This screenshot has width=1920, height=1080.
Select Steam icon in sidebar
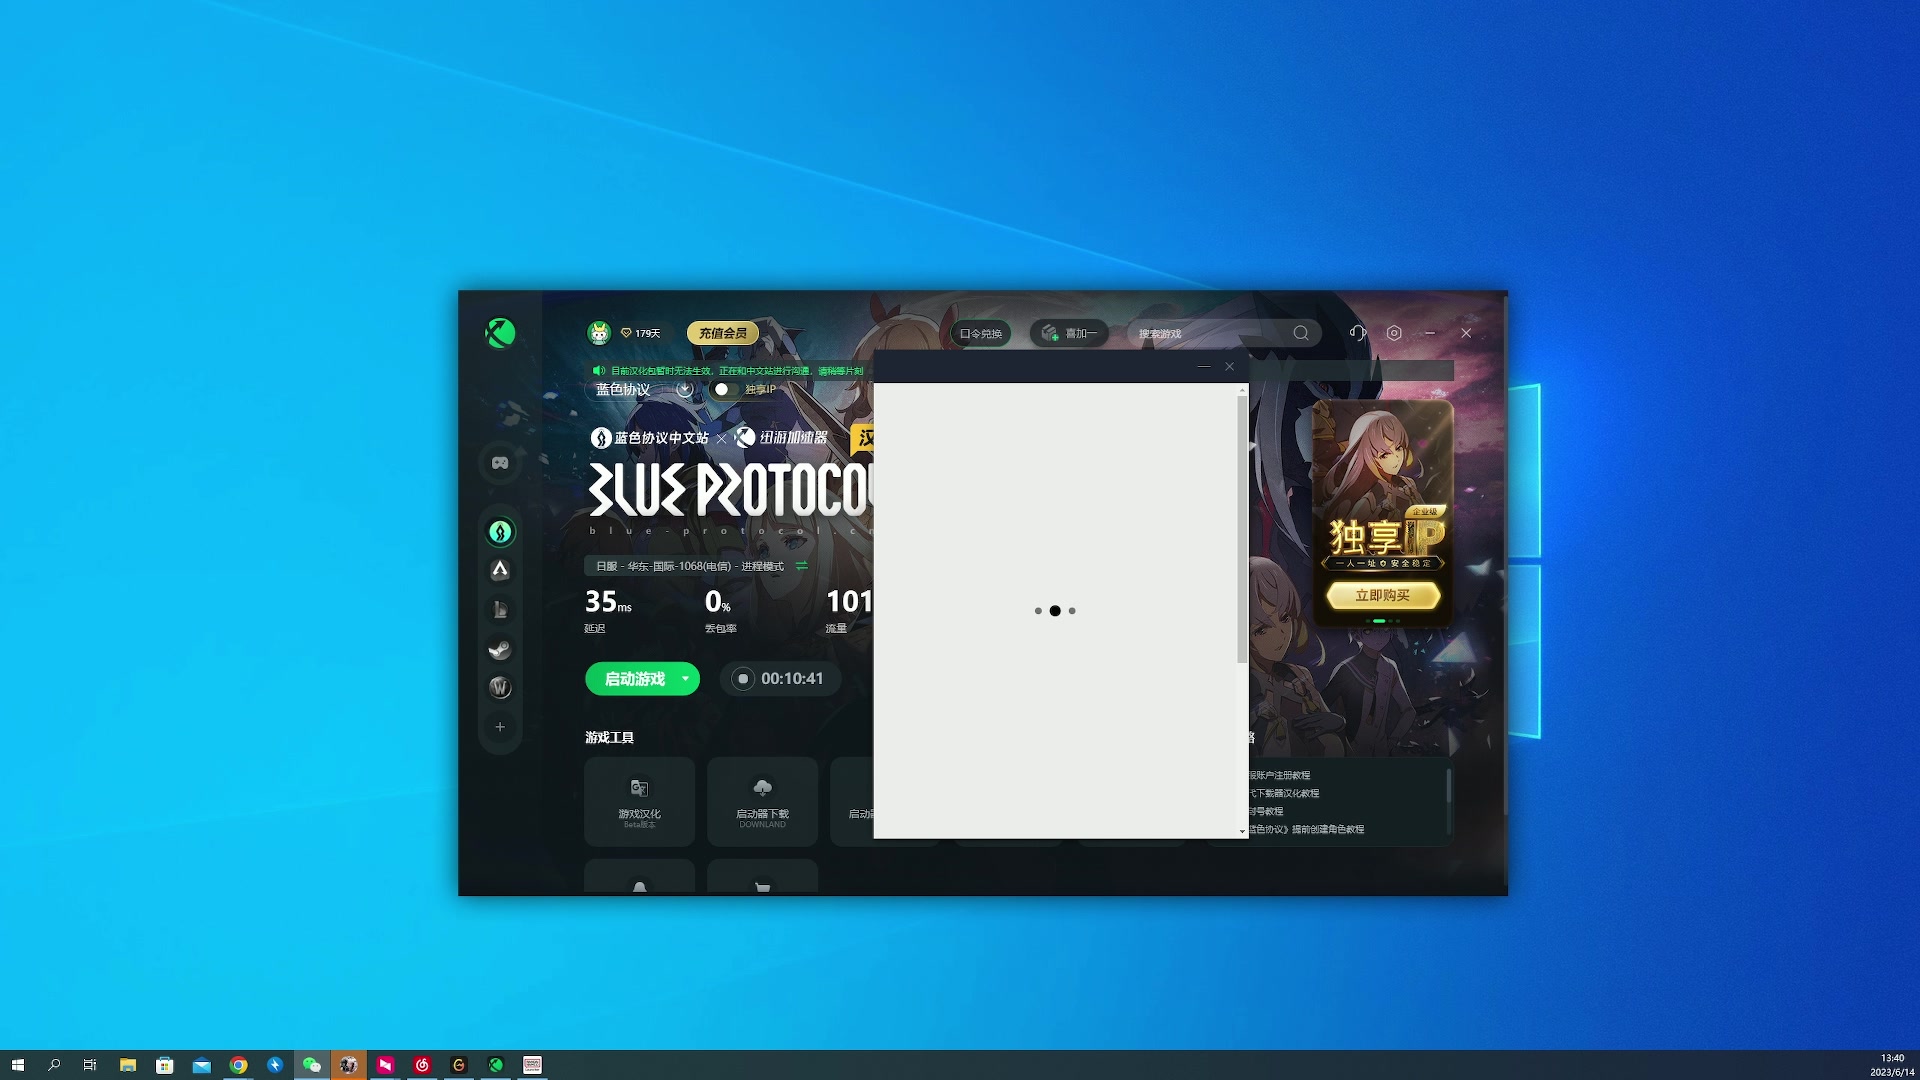click(500, 649)
